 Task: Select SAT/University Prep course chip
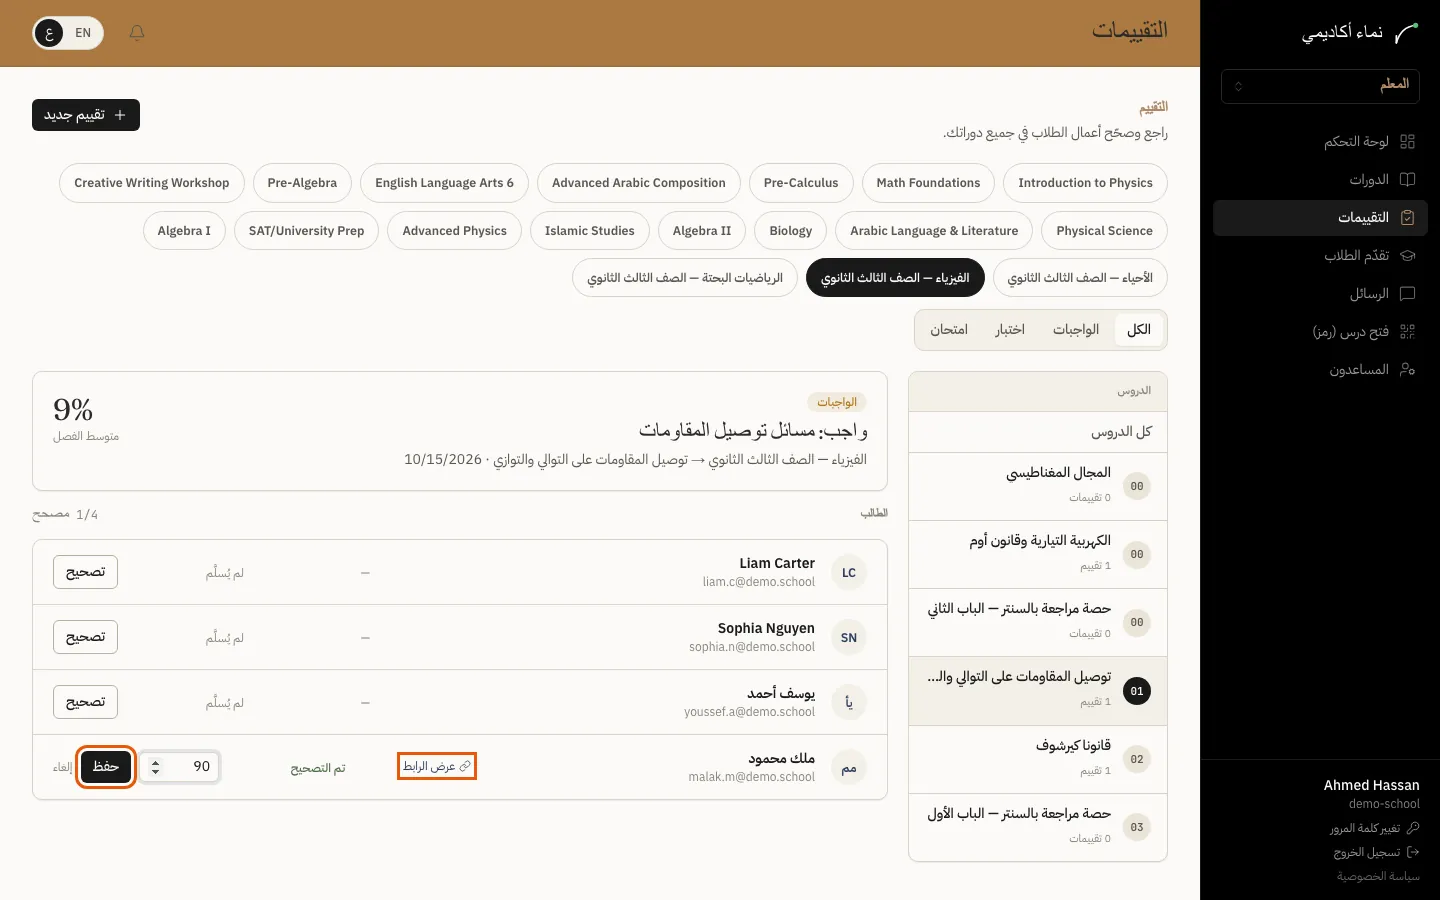point(306,231)
